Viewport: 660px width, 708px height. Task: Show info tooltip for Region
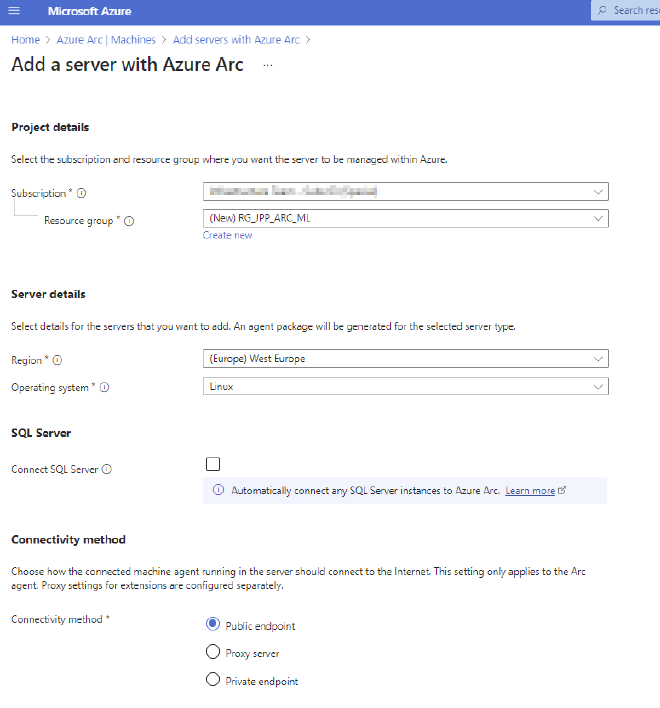point(57,360)
